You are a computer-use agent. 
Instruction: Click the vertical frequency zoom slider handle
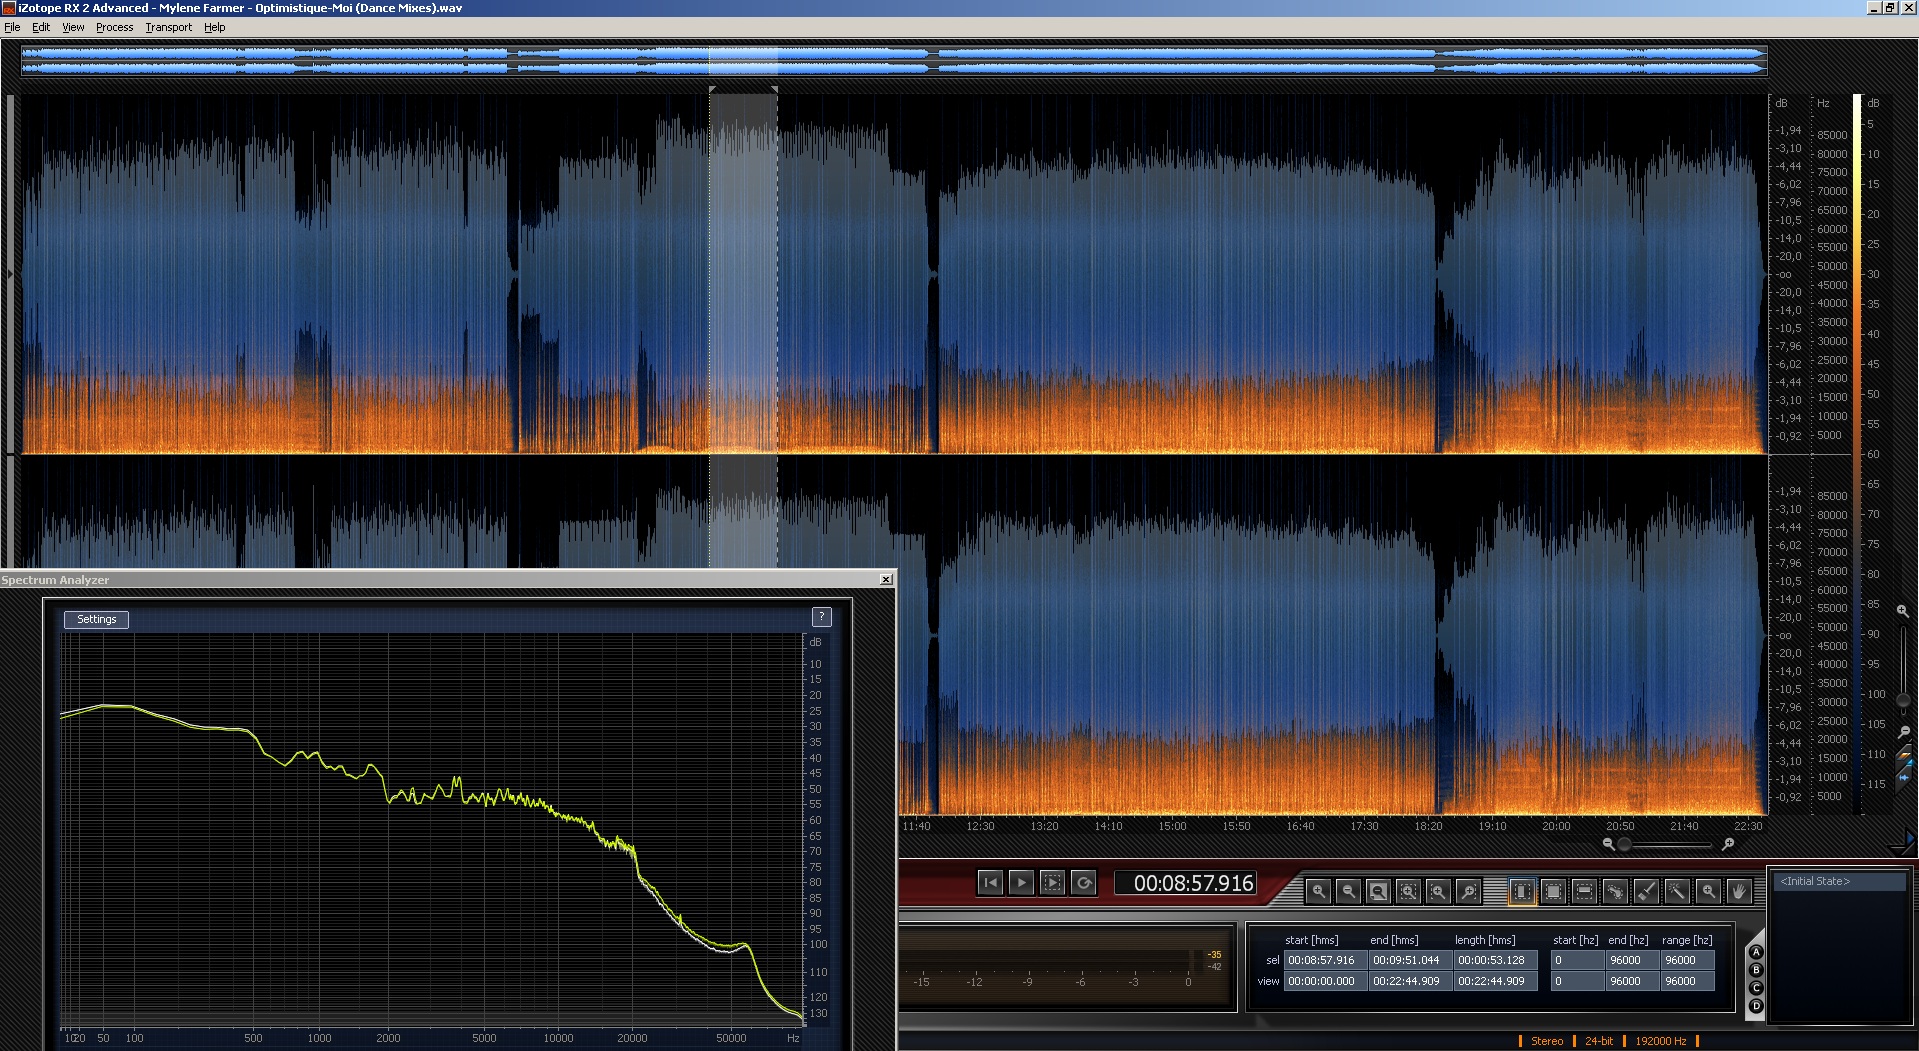pos(1903,700)
